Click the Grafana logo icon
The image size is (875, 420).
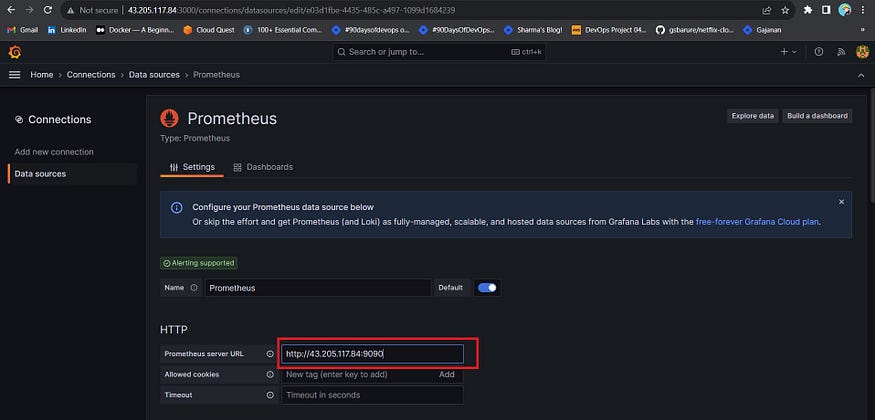[x=15, y=52]
